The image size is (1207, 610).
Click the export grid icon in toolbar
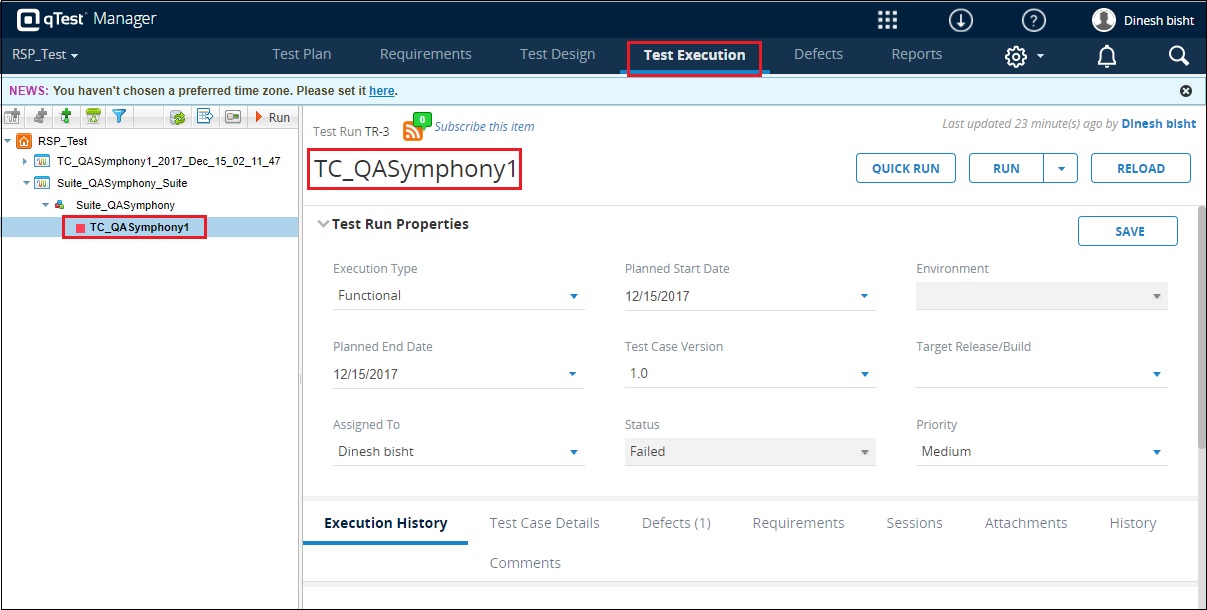(205, 117)
